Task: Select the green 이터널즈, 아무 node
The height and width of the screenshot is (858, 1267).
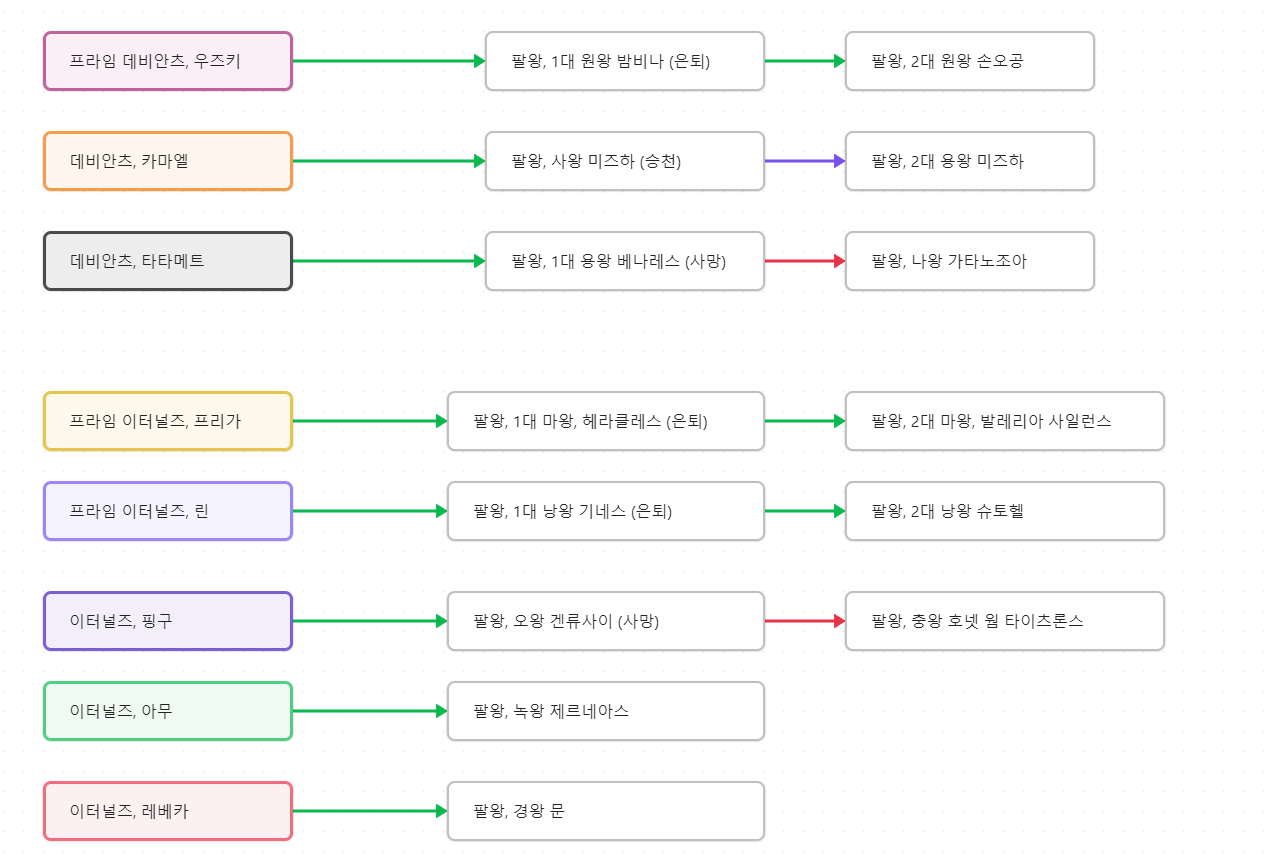Action: coord(168,711)
